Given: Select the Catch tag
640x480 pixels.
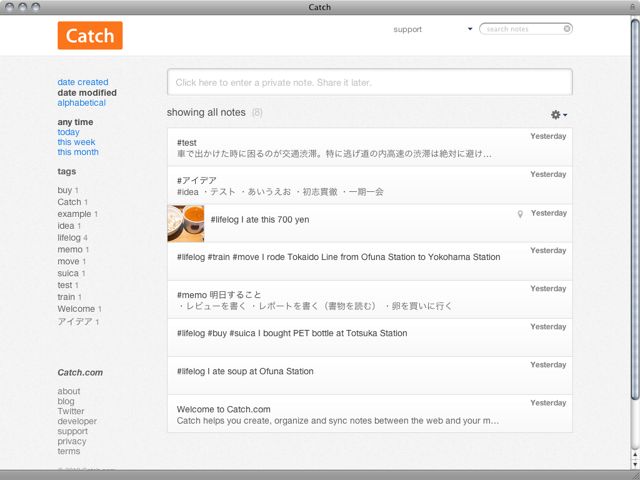Looking at the screenshot, I should point(73,202).
